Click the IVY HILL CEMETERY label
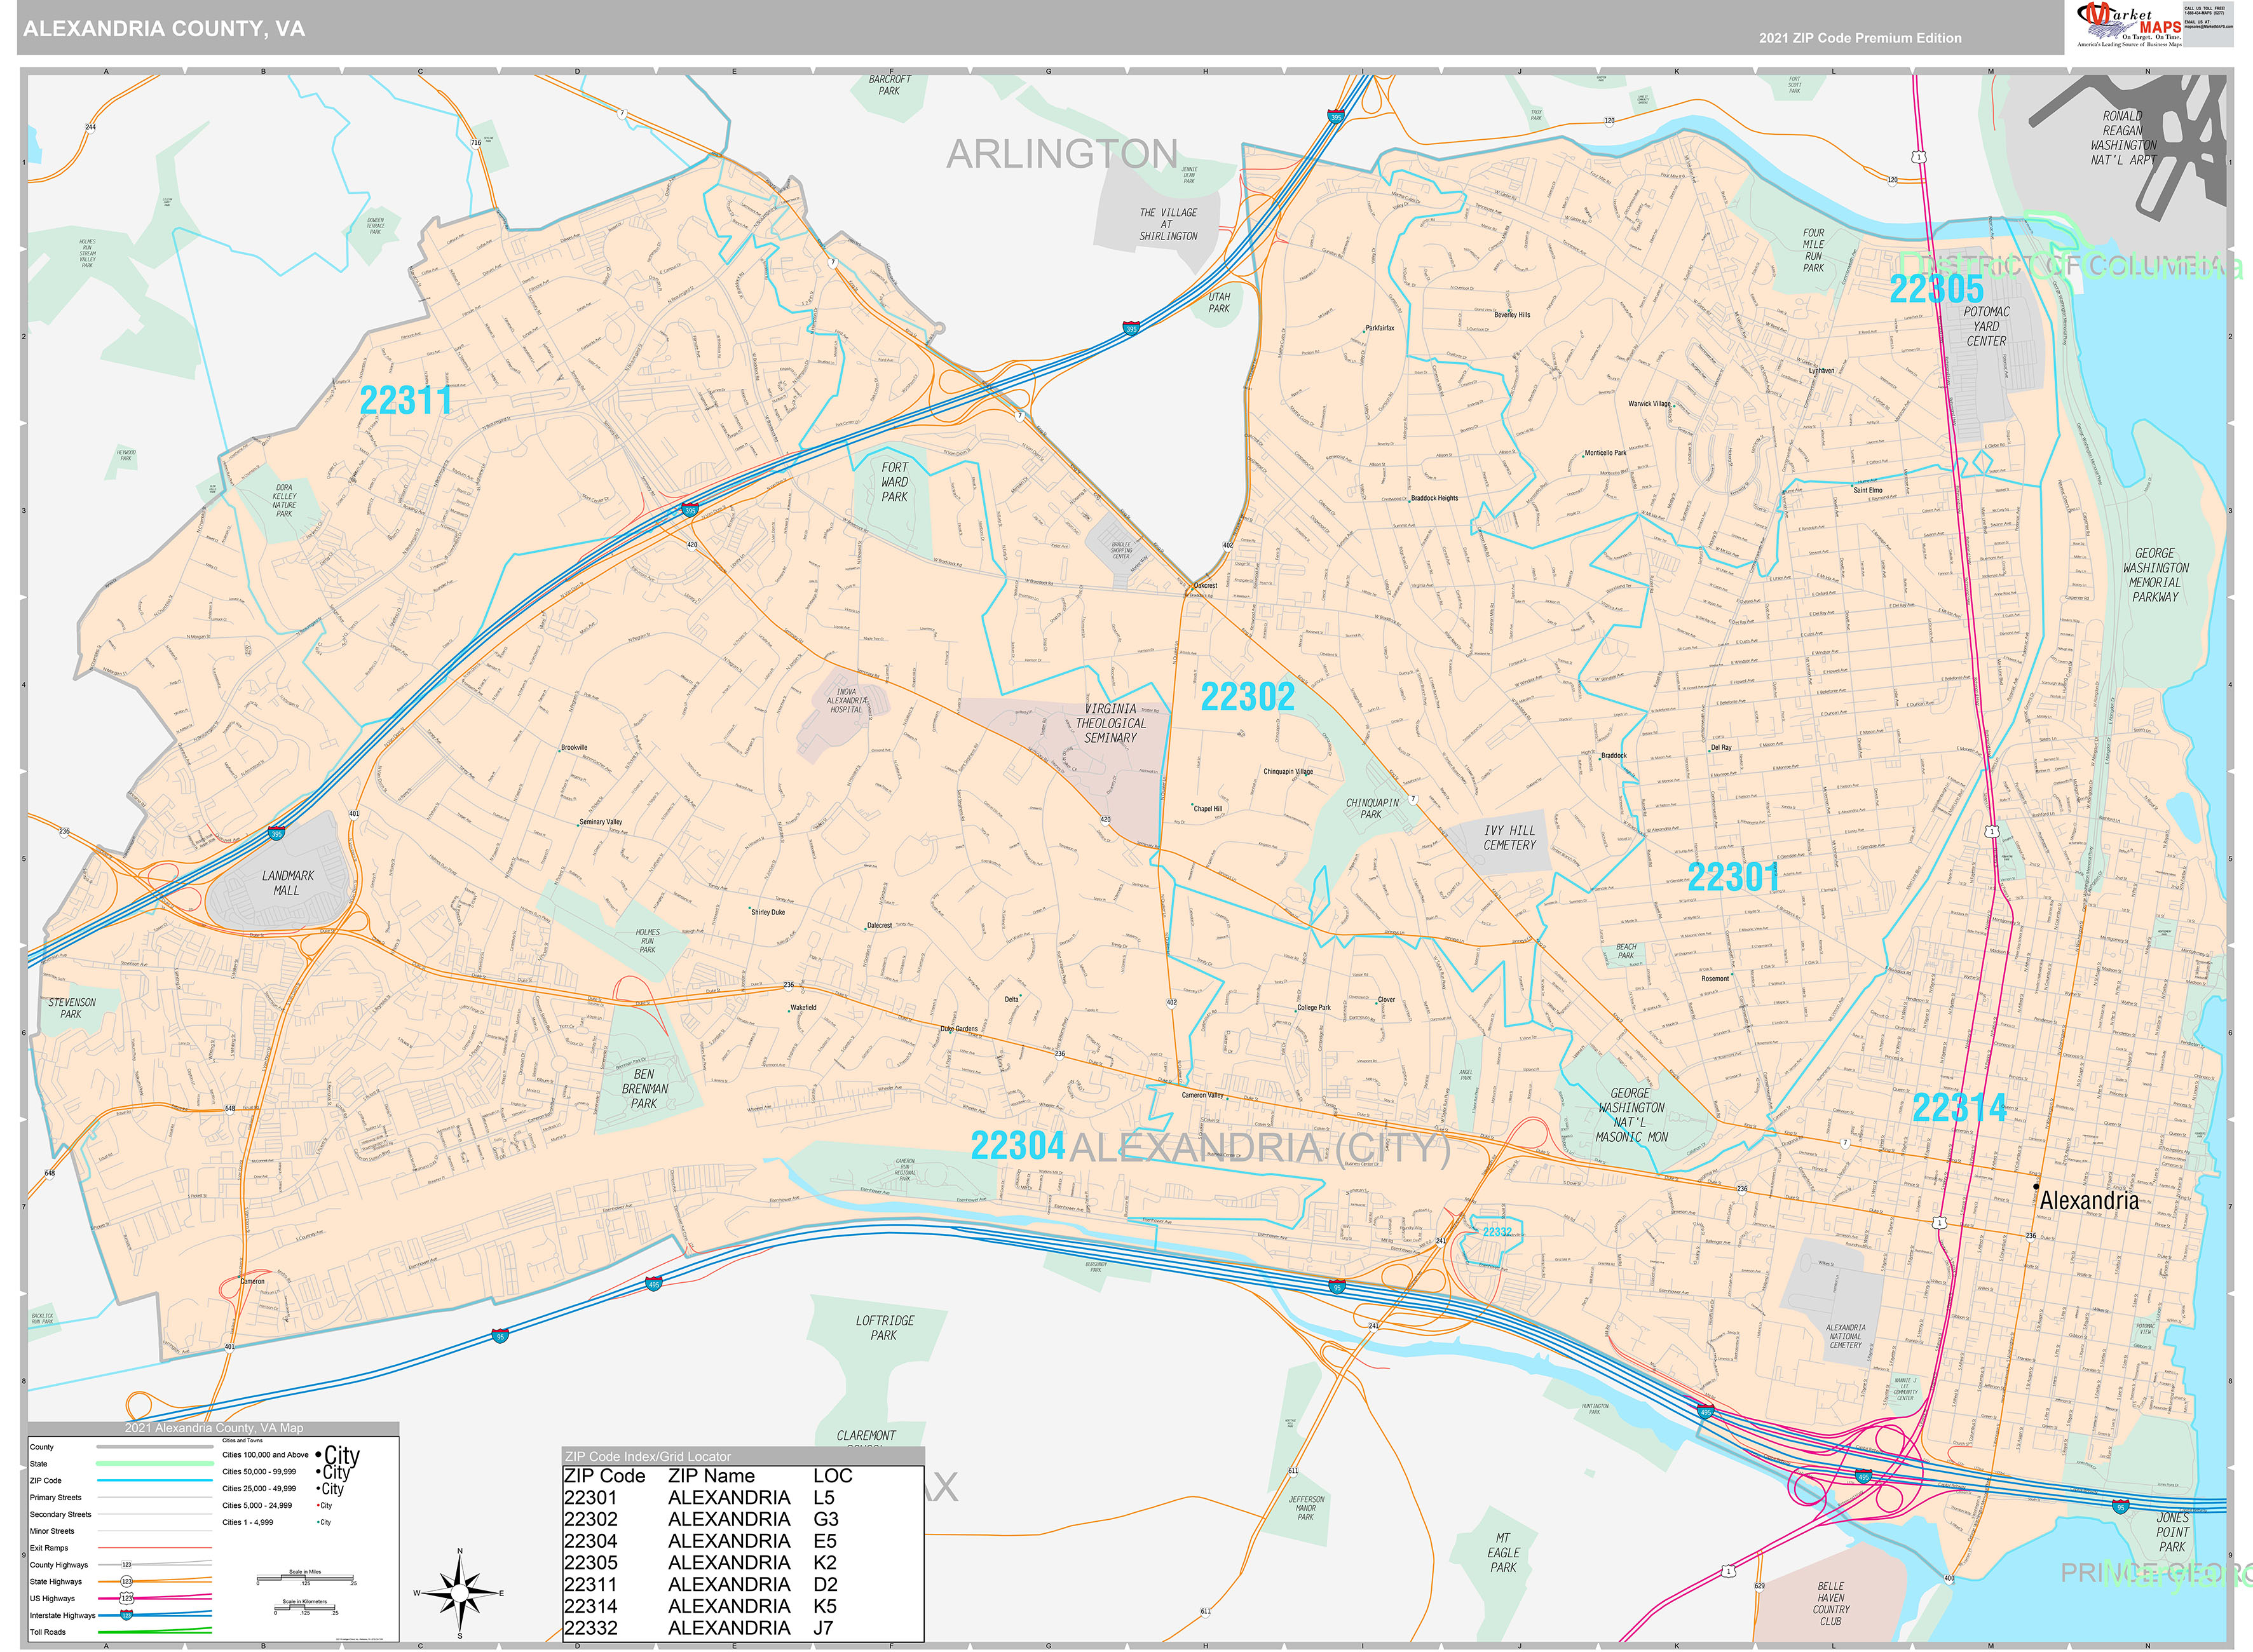The image size is (2253, 1652). pos(1509,838)
